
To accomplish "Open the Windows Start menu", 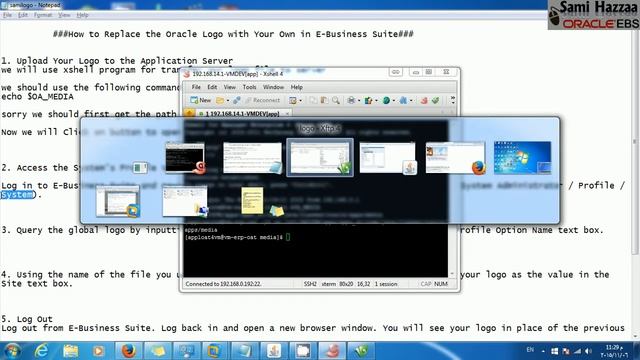I will click(12, 351).
